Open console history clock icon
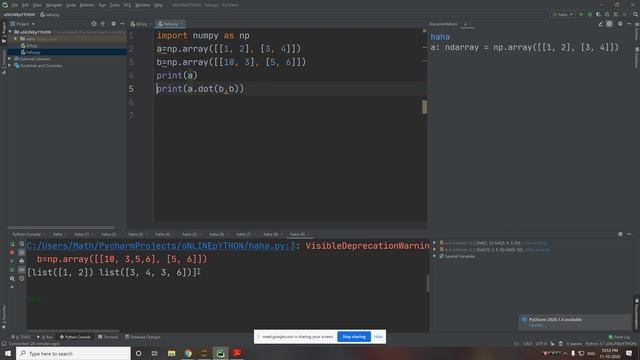640x360 pixels. pos(22,278)
